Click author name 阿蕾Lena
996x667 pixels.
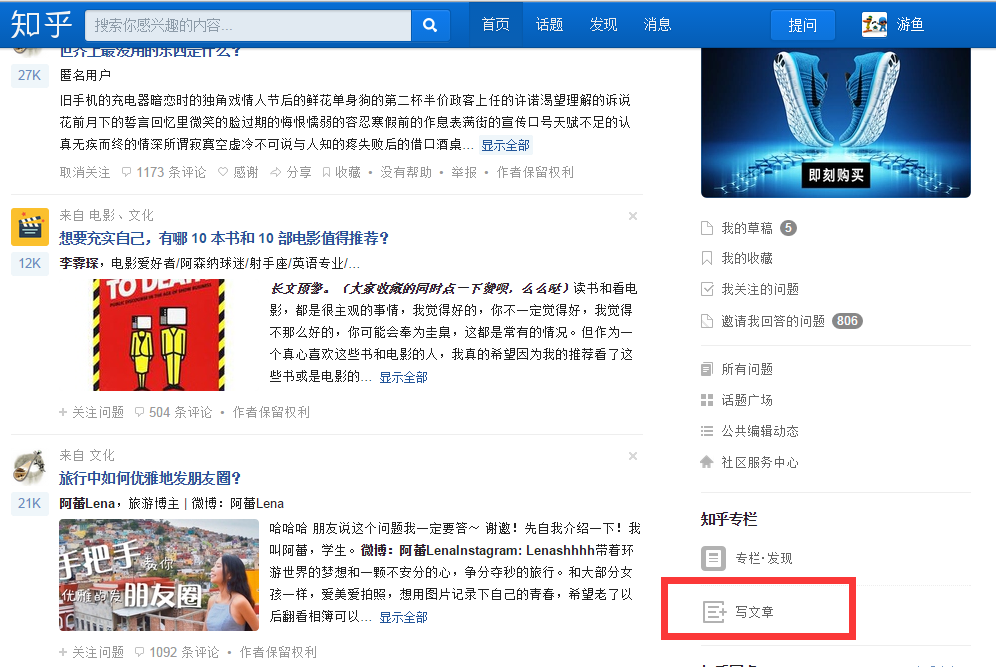click(x=87, y=504)
